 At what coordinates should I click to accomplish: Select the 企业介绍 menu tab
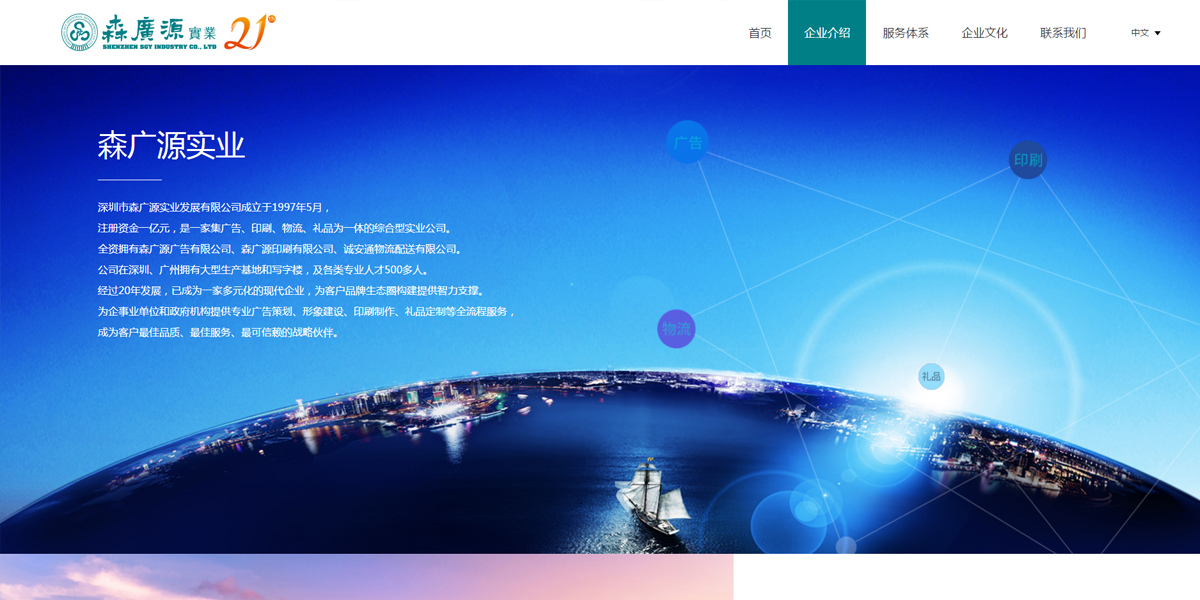pos(827,33)
